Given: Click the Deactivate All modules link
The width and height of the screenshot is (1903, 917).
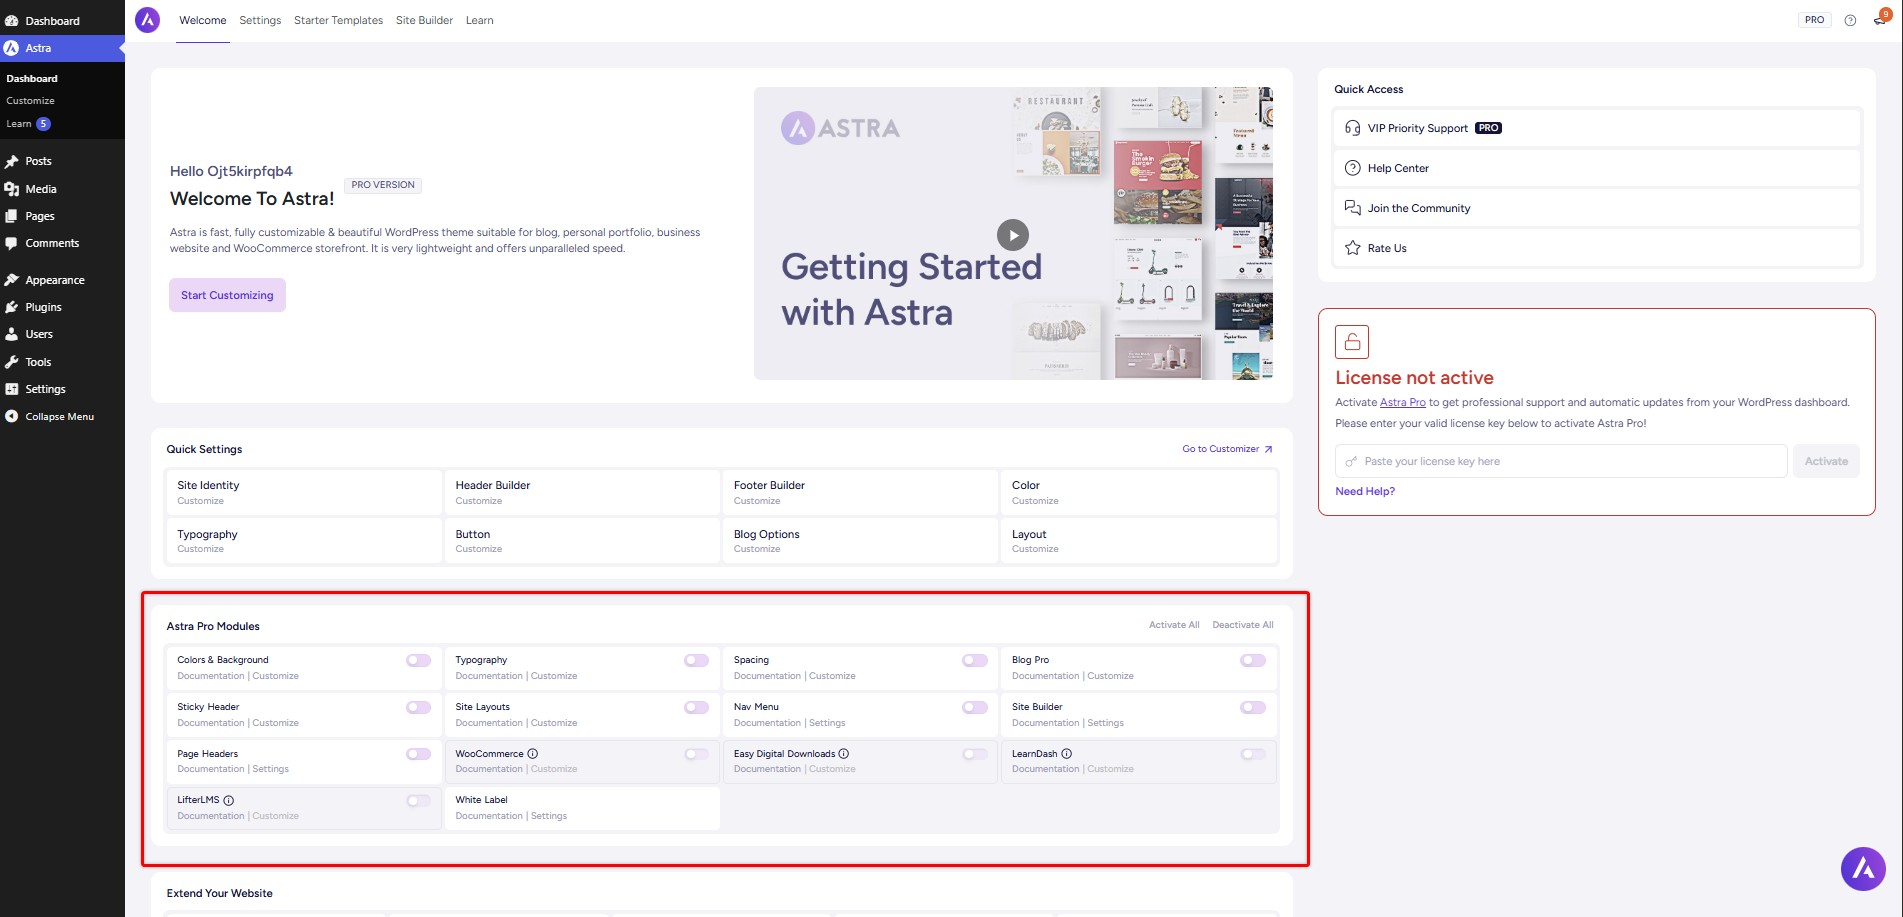Looking at the screenshot, I should point(1243,625).
